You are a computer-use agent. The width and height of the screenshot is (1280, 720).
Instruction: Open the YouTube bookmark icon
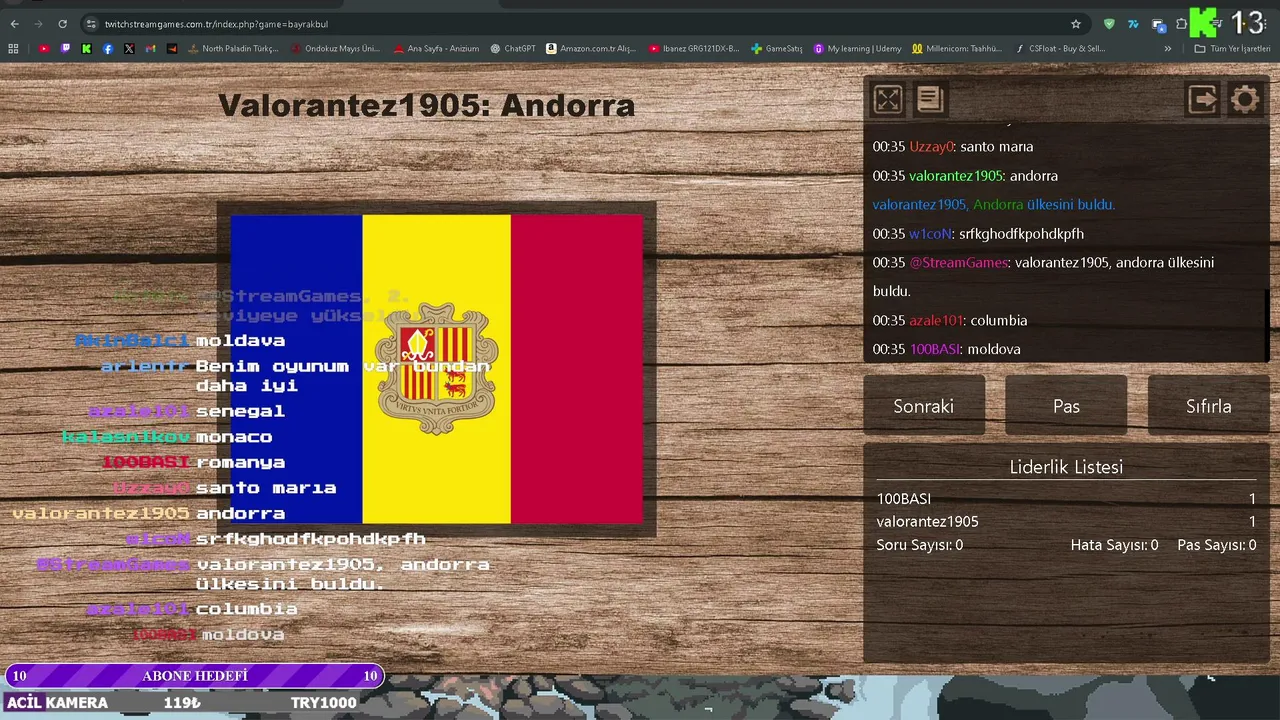coord(44,48)
